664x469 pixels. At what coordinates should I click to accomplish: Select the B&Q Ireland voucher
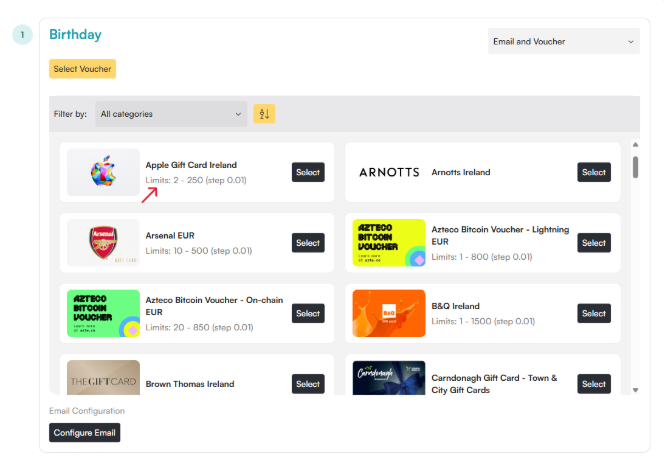[594, 313]
